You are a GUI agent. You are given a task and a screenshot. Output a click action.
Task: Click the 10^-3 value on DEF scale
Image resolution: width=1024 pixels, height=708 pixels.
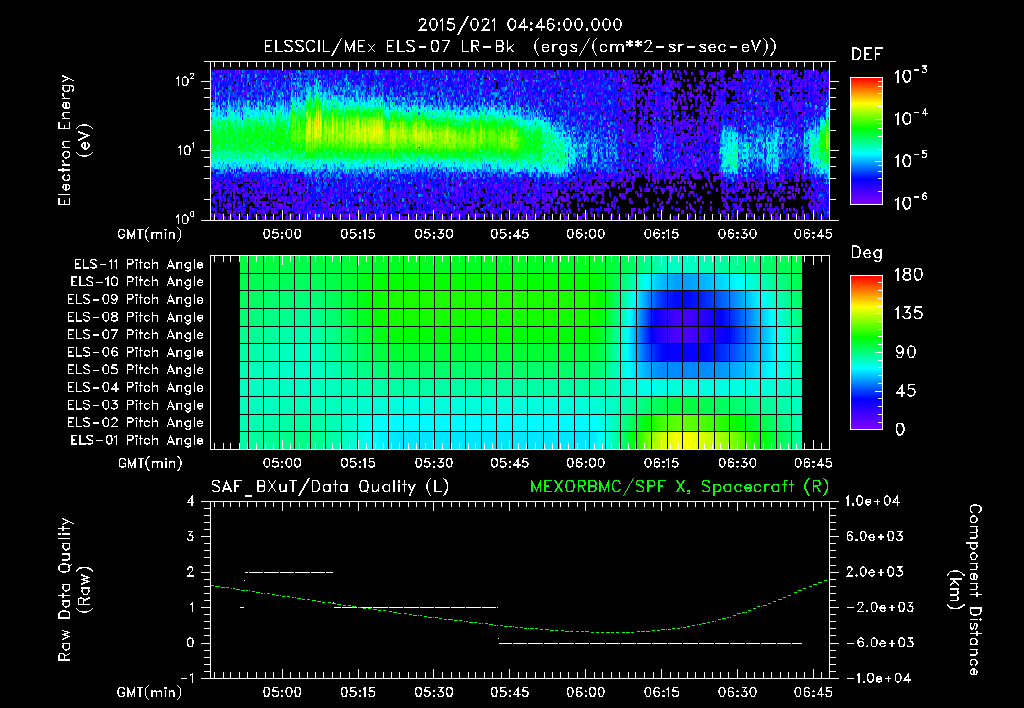(910, 75)
